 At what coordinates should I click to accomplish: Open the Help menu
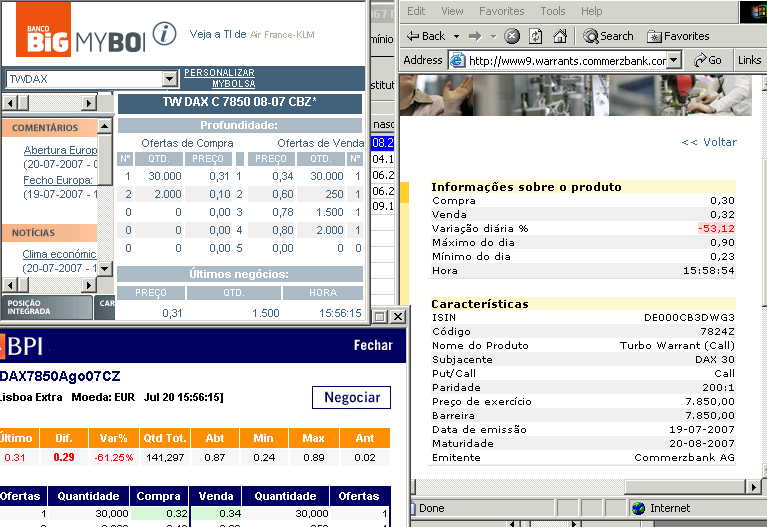(x=591, y=11)
